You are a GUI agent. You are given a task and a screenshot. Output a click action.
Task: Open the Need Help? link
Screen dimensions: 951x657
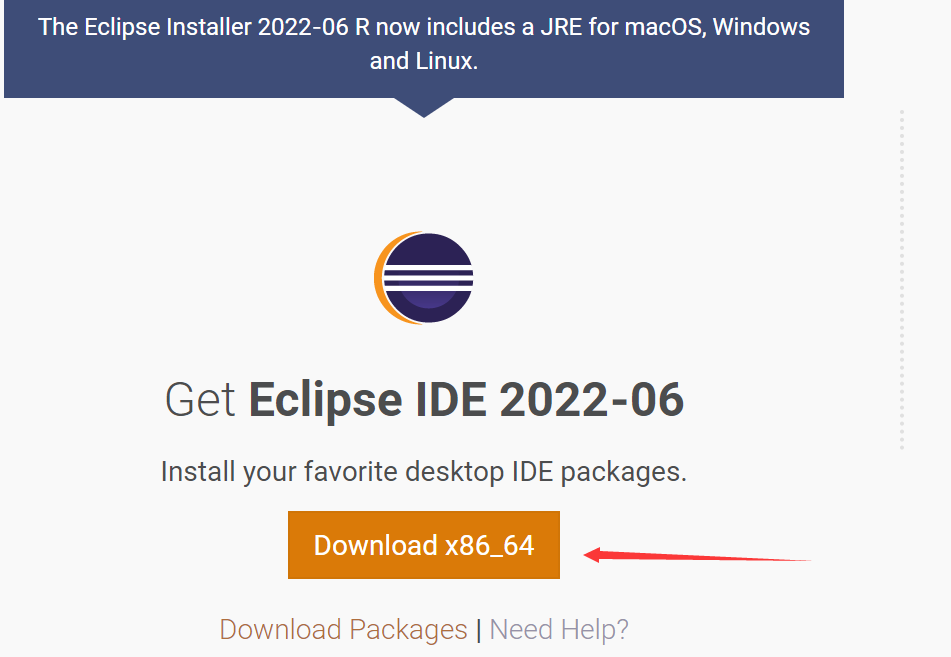558,630
